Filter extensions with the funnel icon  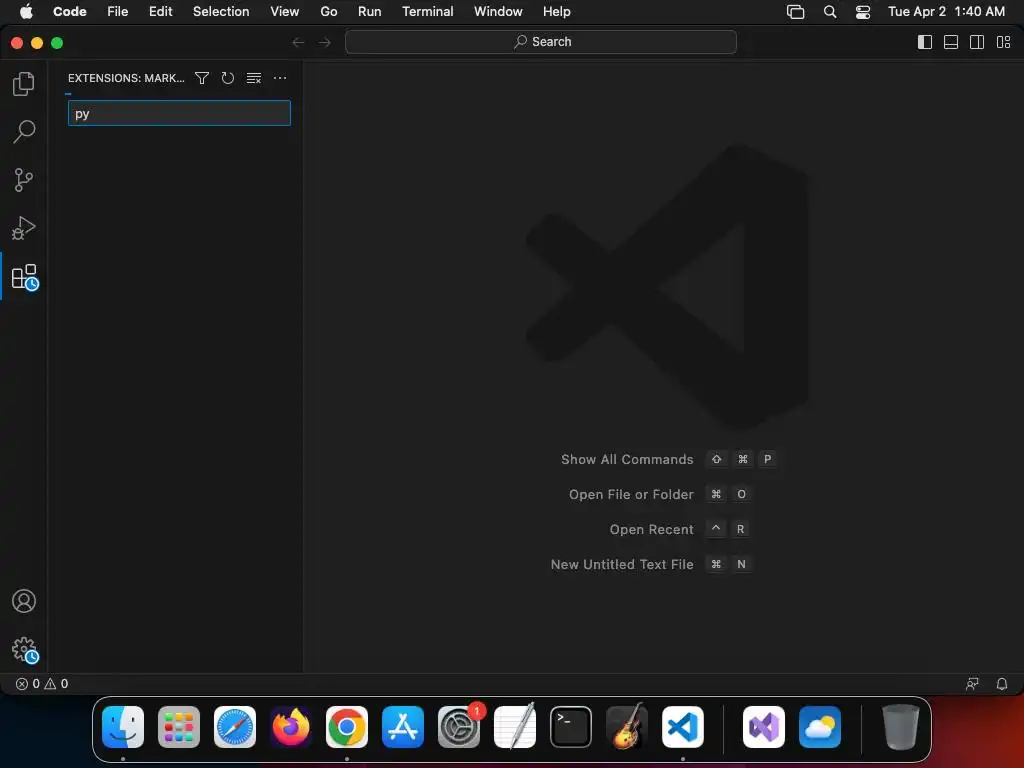point(202,78)
